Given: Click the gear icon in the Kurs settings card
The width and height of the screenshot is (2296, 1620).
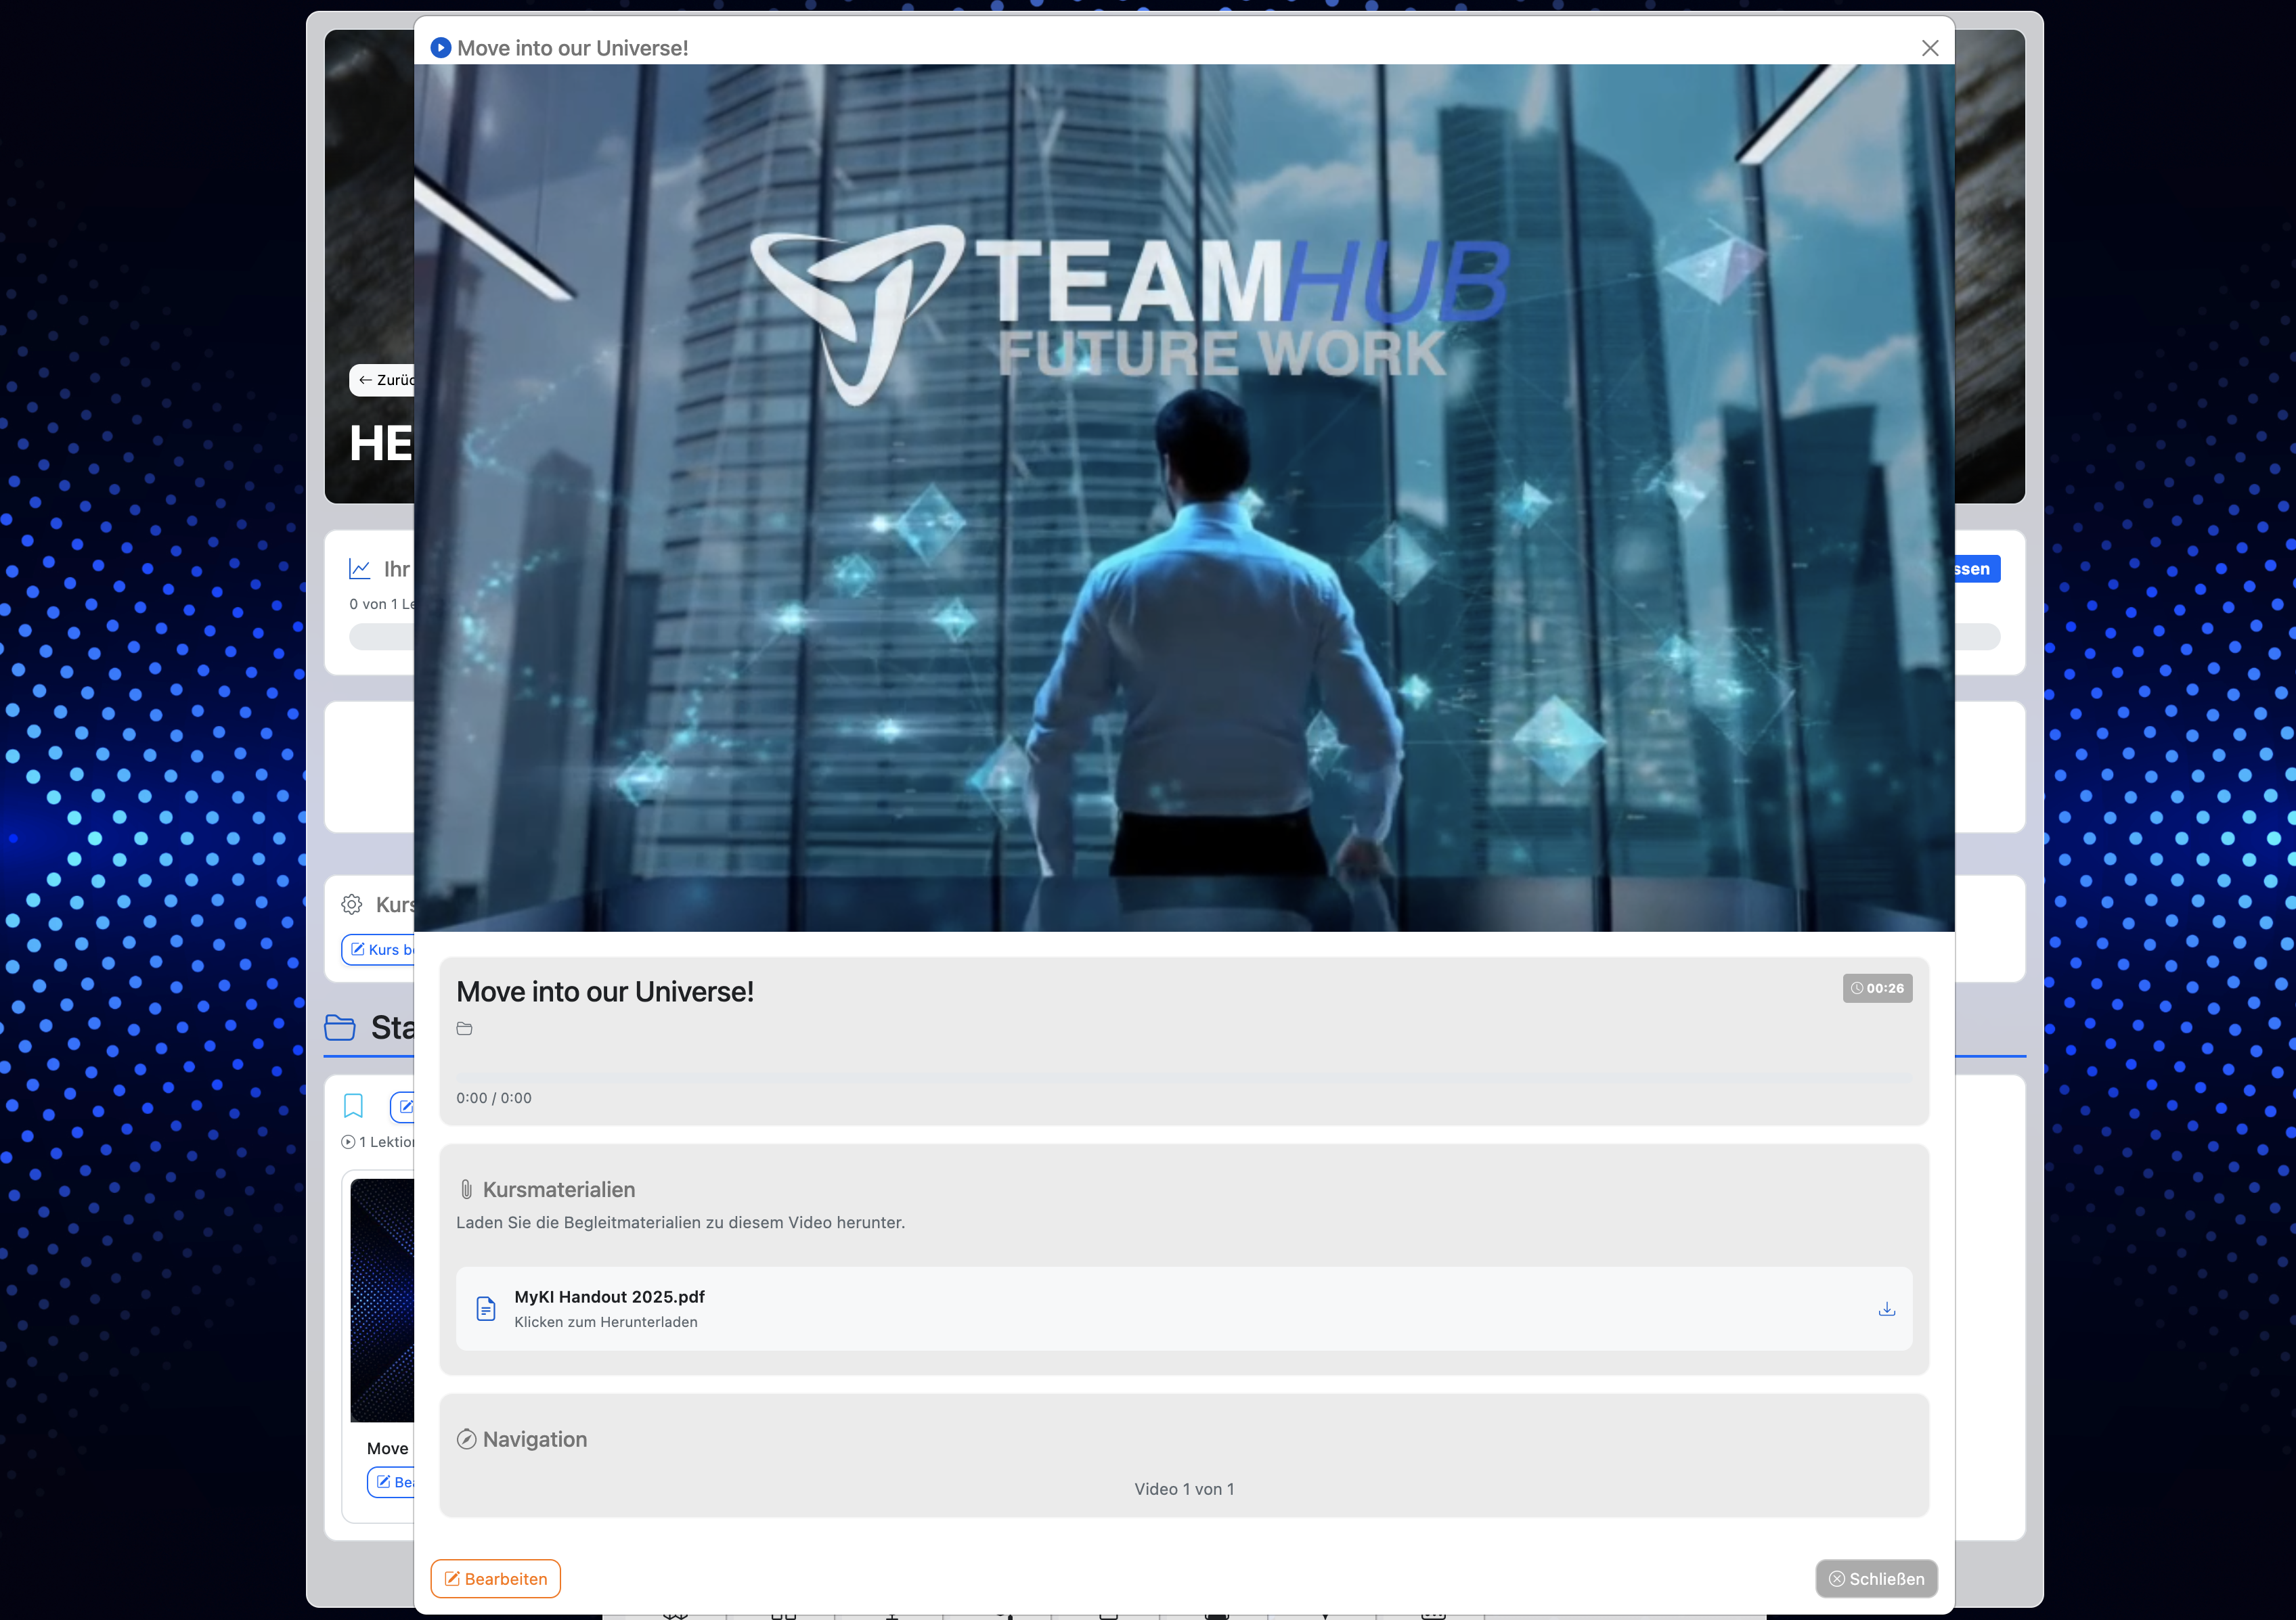Looking at the screenshot, I should [x=352, y=904].
